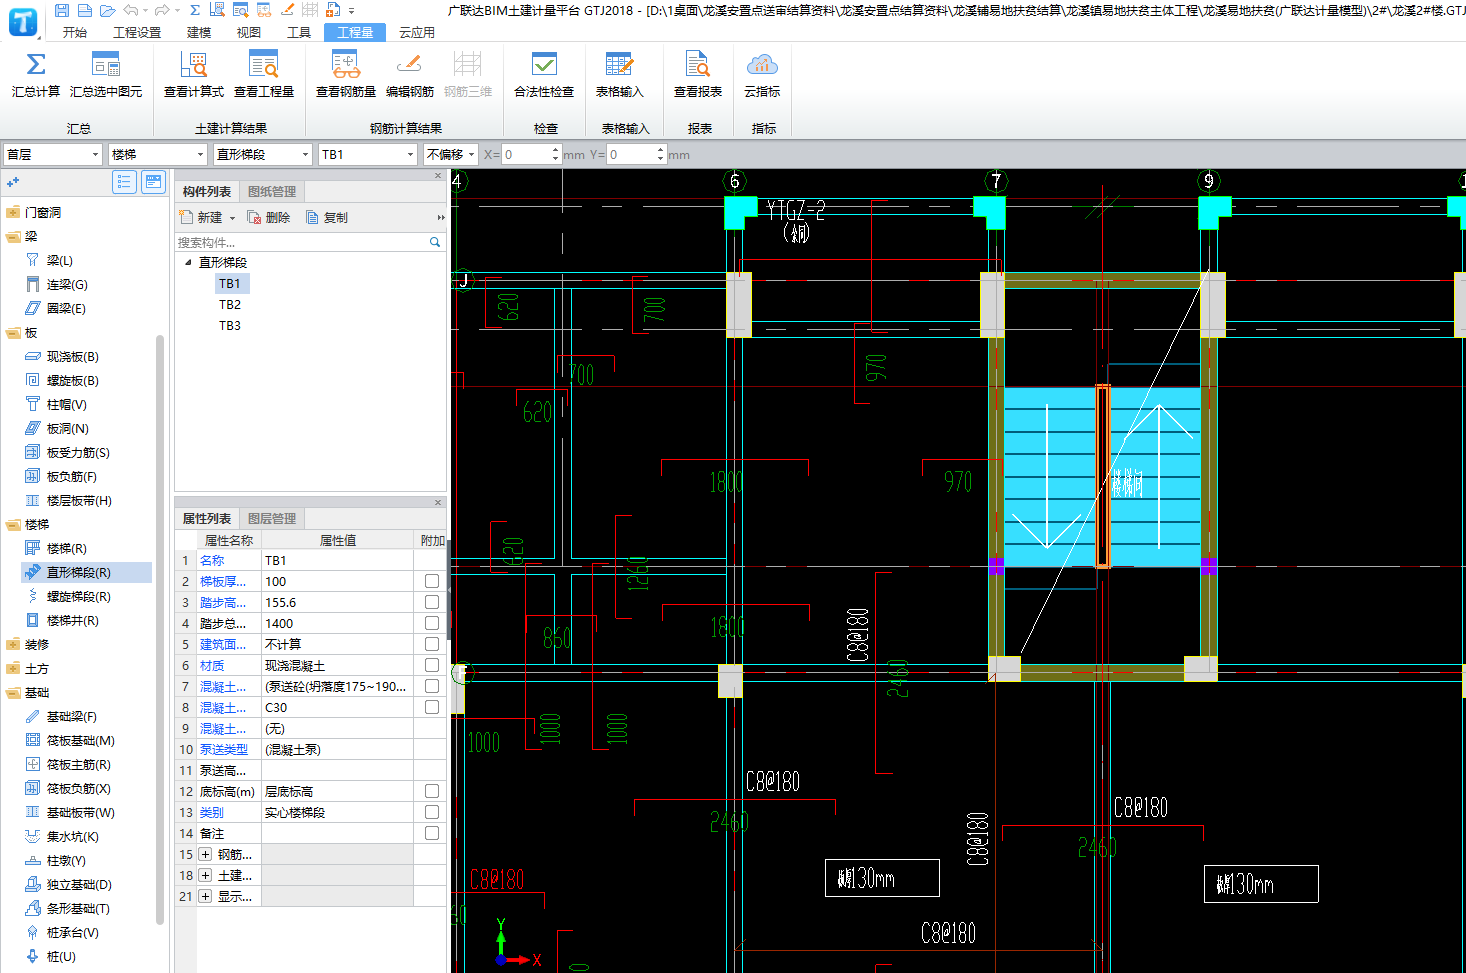Screen dimensions: 1466x973
Task: Tick the C30 row attach checkbox
Action: click(432, 707)
